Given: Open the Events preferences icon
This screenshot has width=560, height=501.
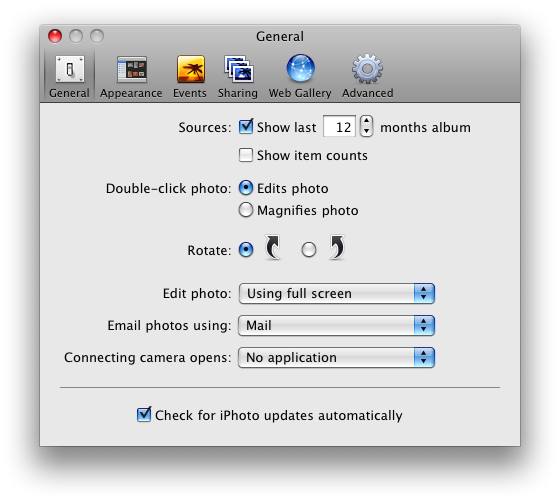Looking at the screenshot, I should (190, 69).
